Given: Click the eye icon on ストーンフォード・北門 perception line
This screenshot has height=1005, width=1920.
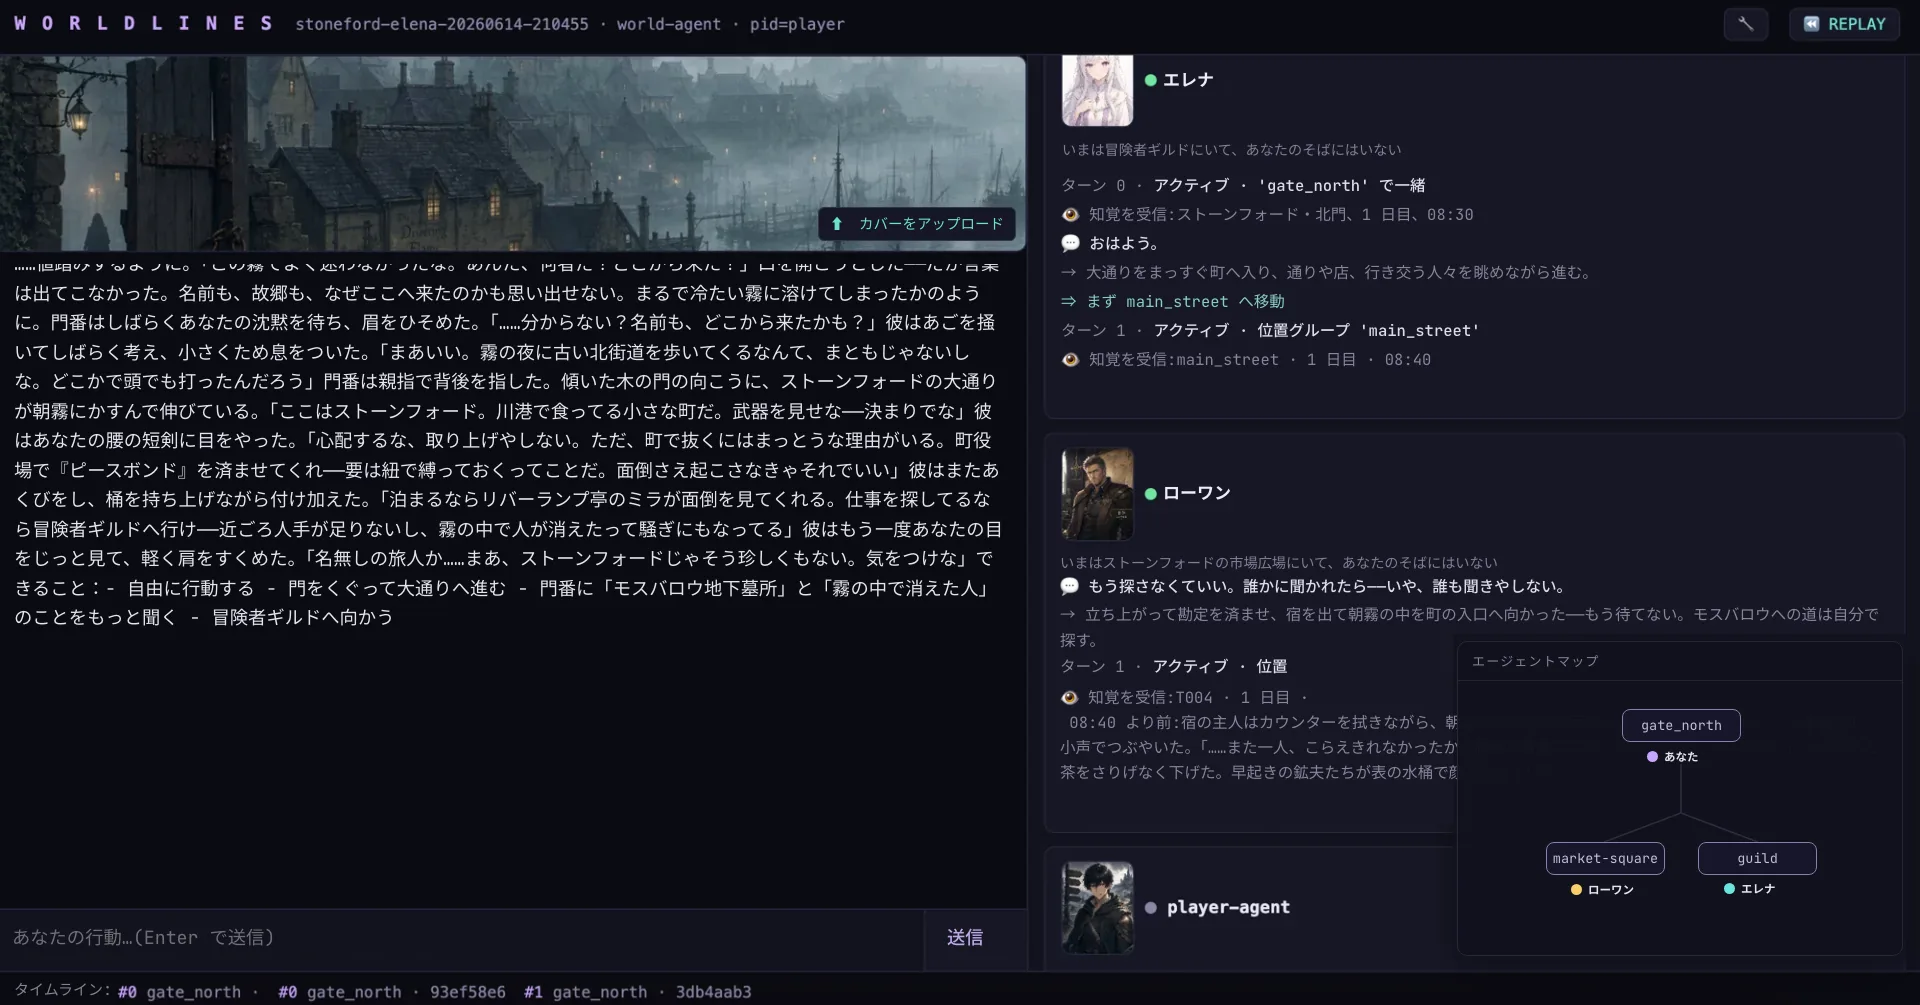Looking at the screenshot, I should [1070, 215].
